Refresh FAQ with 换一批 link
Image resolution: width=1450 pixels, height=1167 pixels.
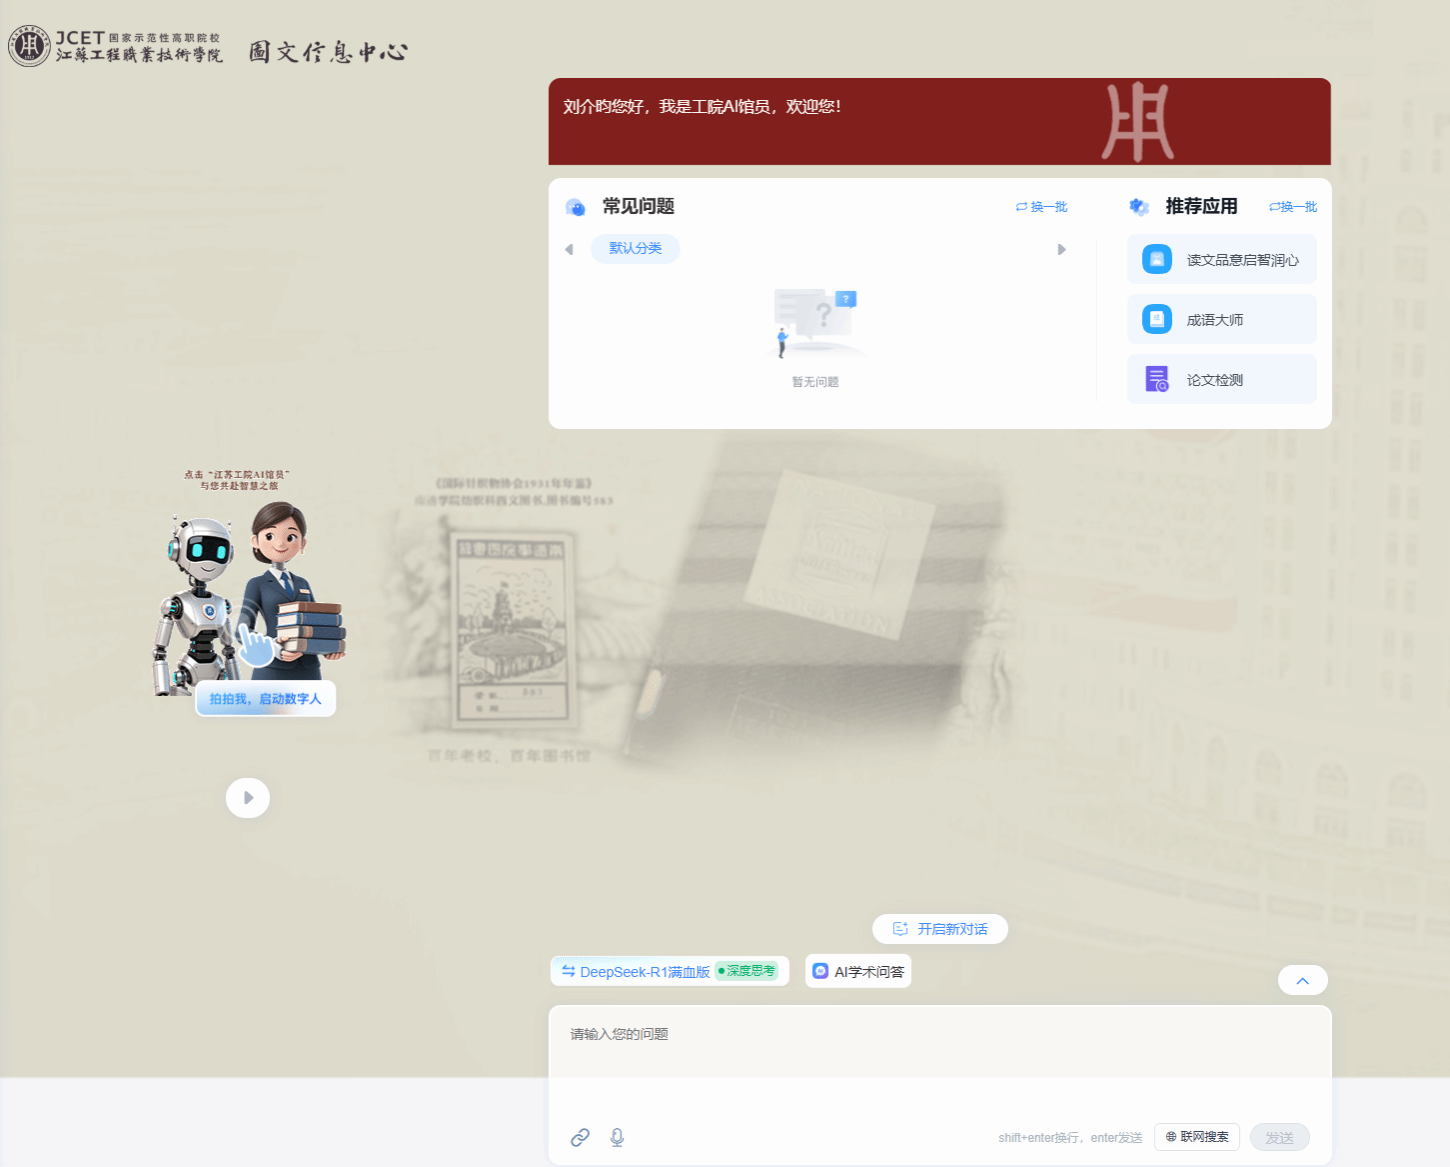(1042, 207)
